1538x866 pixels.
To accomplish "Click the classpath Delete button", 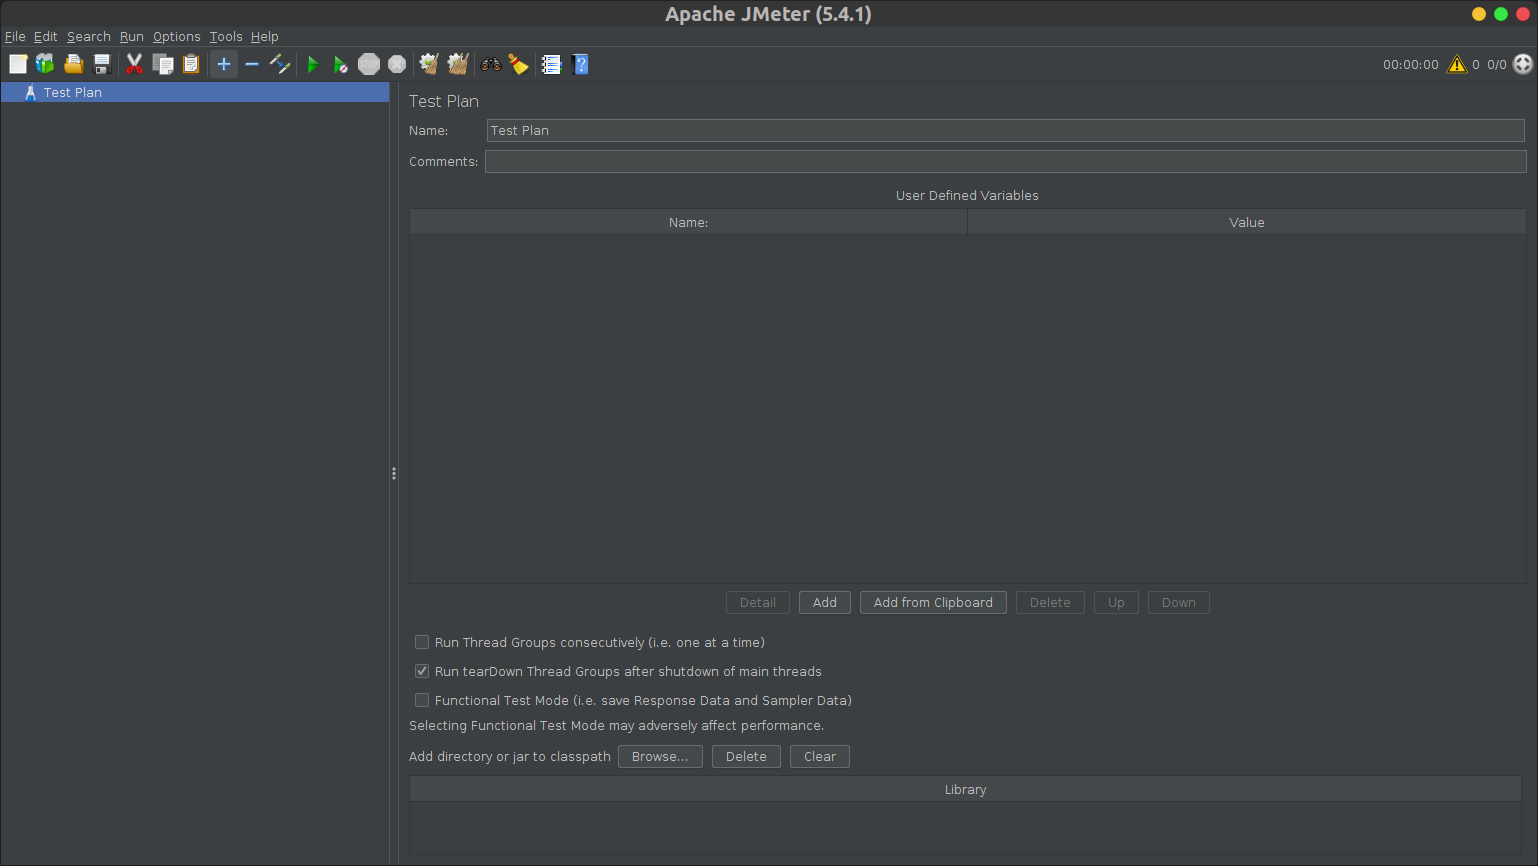I will click(746, 756).
